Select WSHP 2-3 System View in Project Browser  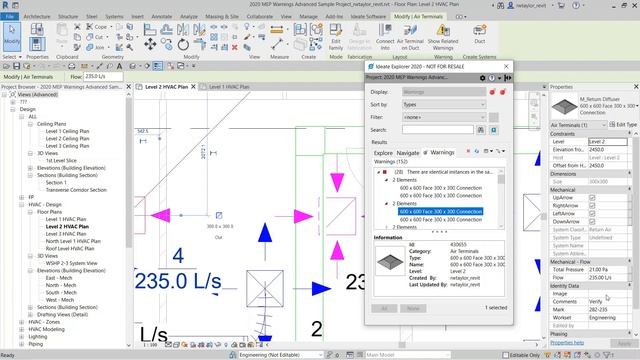[x=71, y=263]
